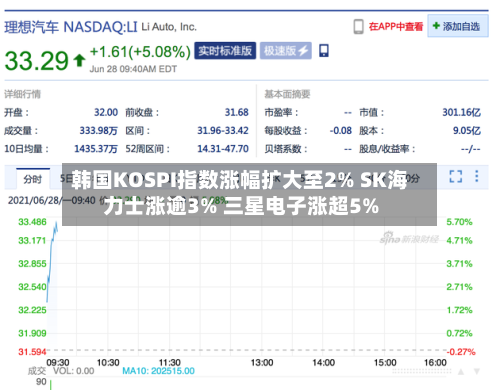Switch to the 极速版 mode

point(286,51)
